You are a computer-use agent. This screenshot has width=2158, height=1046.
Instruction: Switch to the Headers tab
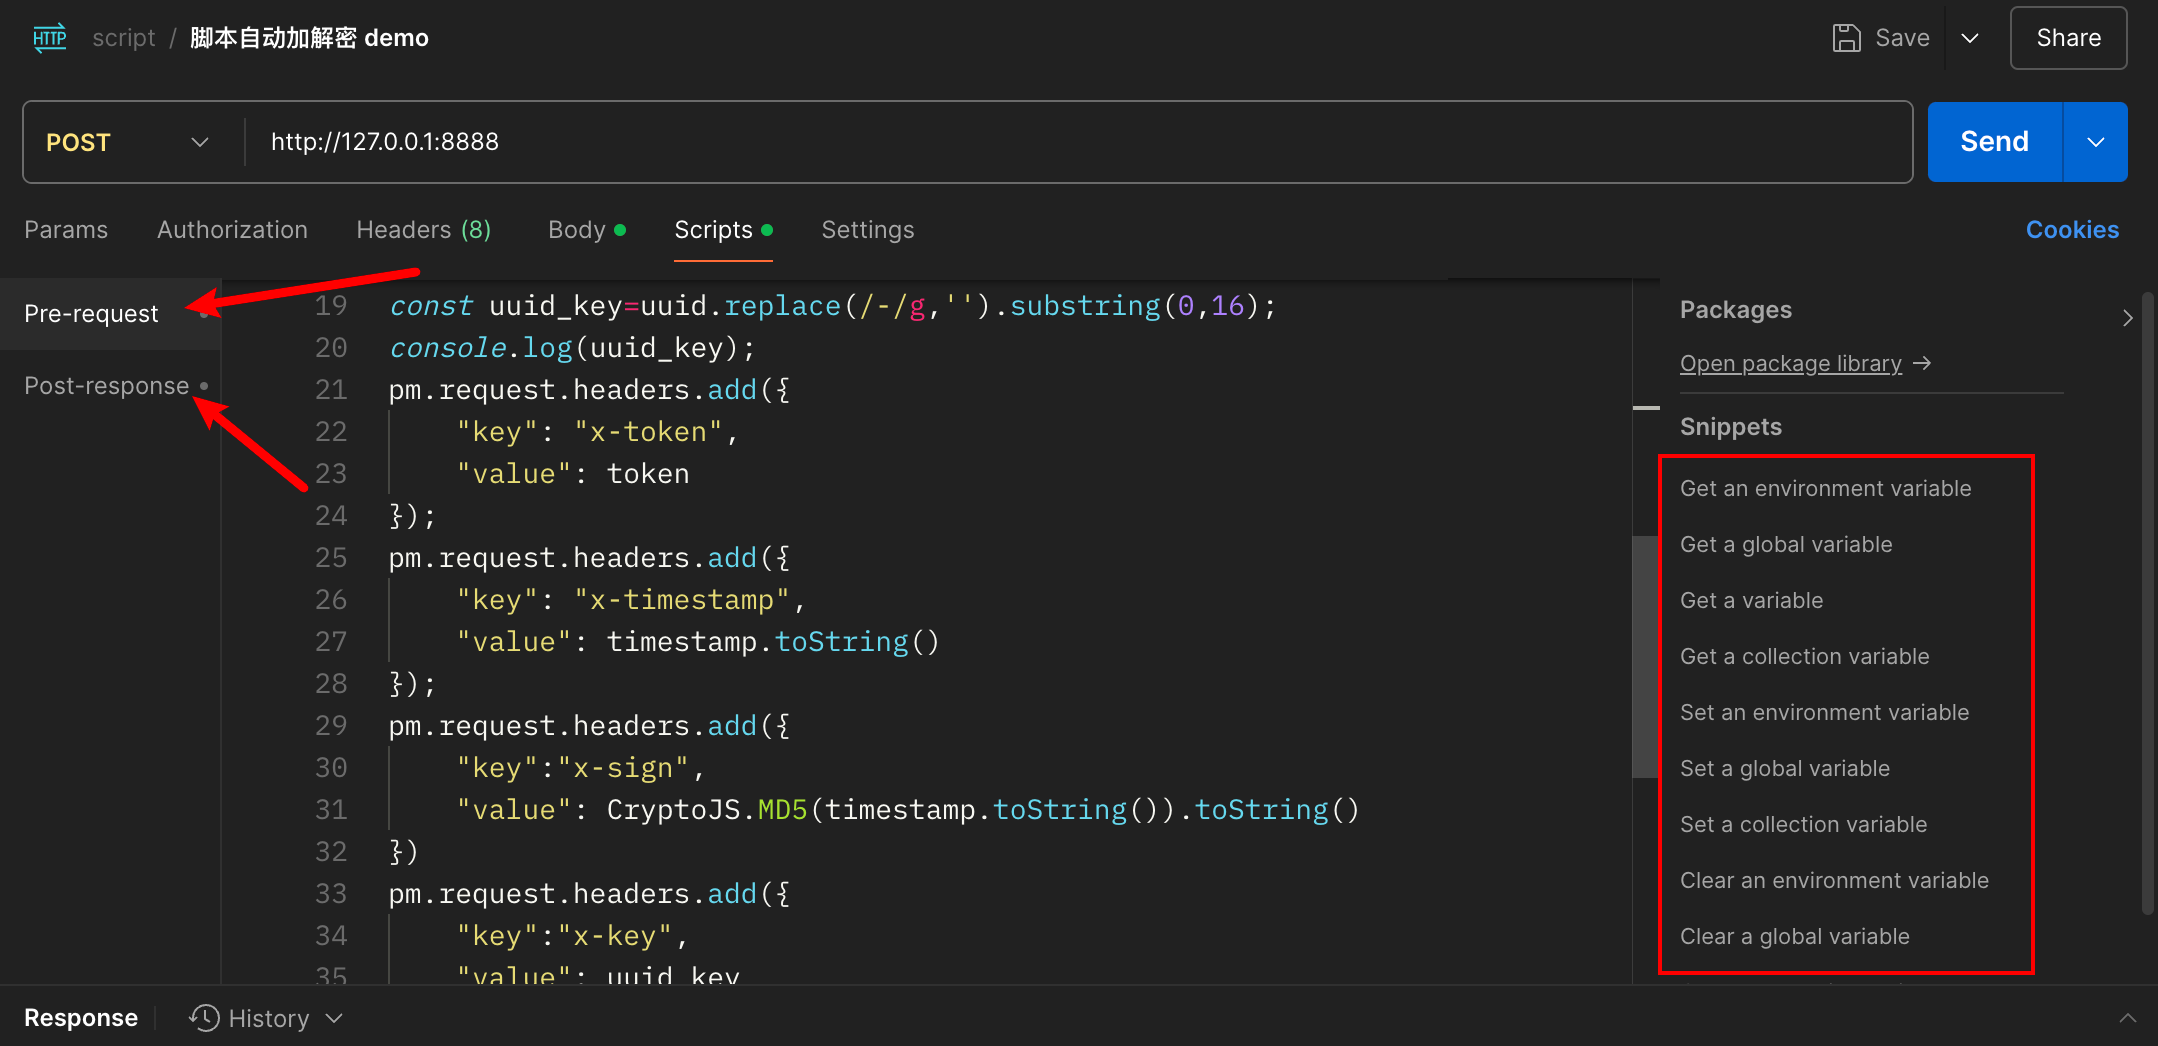[x=423, y=230]
